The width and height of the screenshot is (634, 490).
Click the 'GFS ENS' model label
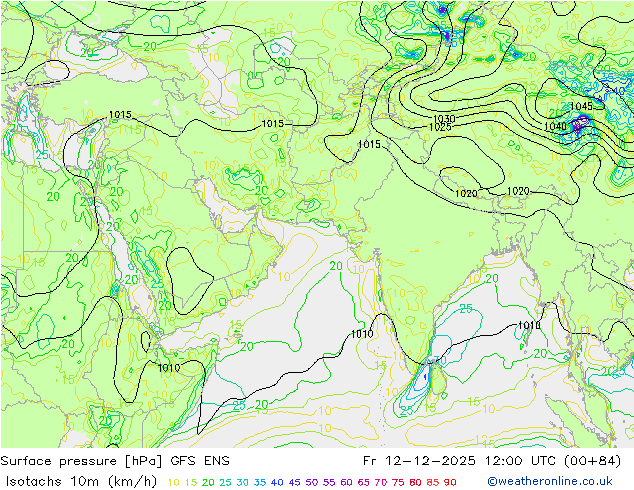click(x=200, y=461)
